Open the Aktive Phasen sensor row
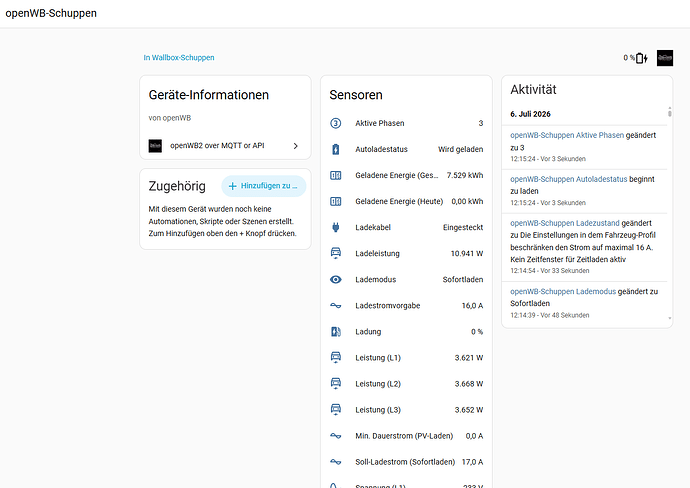Image resolution: width=690 pixels, height=488 pixels. click(x=406, y=123)
